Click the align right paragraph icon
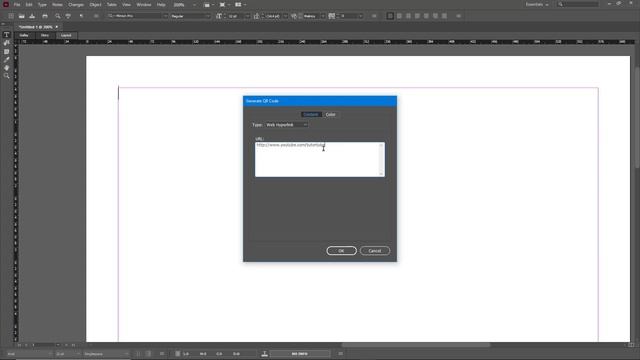The image size is (640, 360). [408, 16]
